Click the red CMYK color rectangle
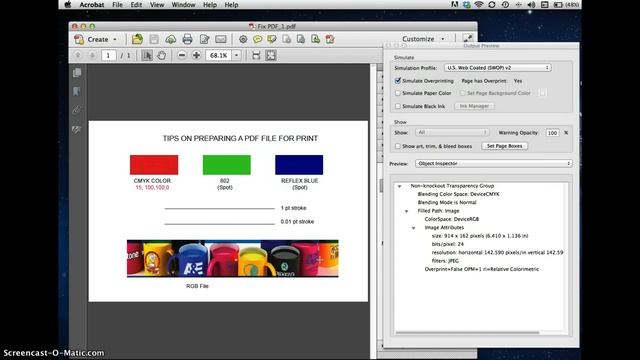 pyautogui.click(x=154, y=164)
